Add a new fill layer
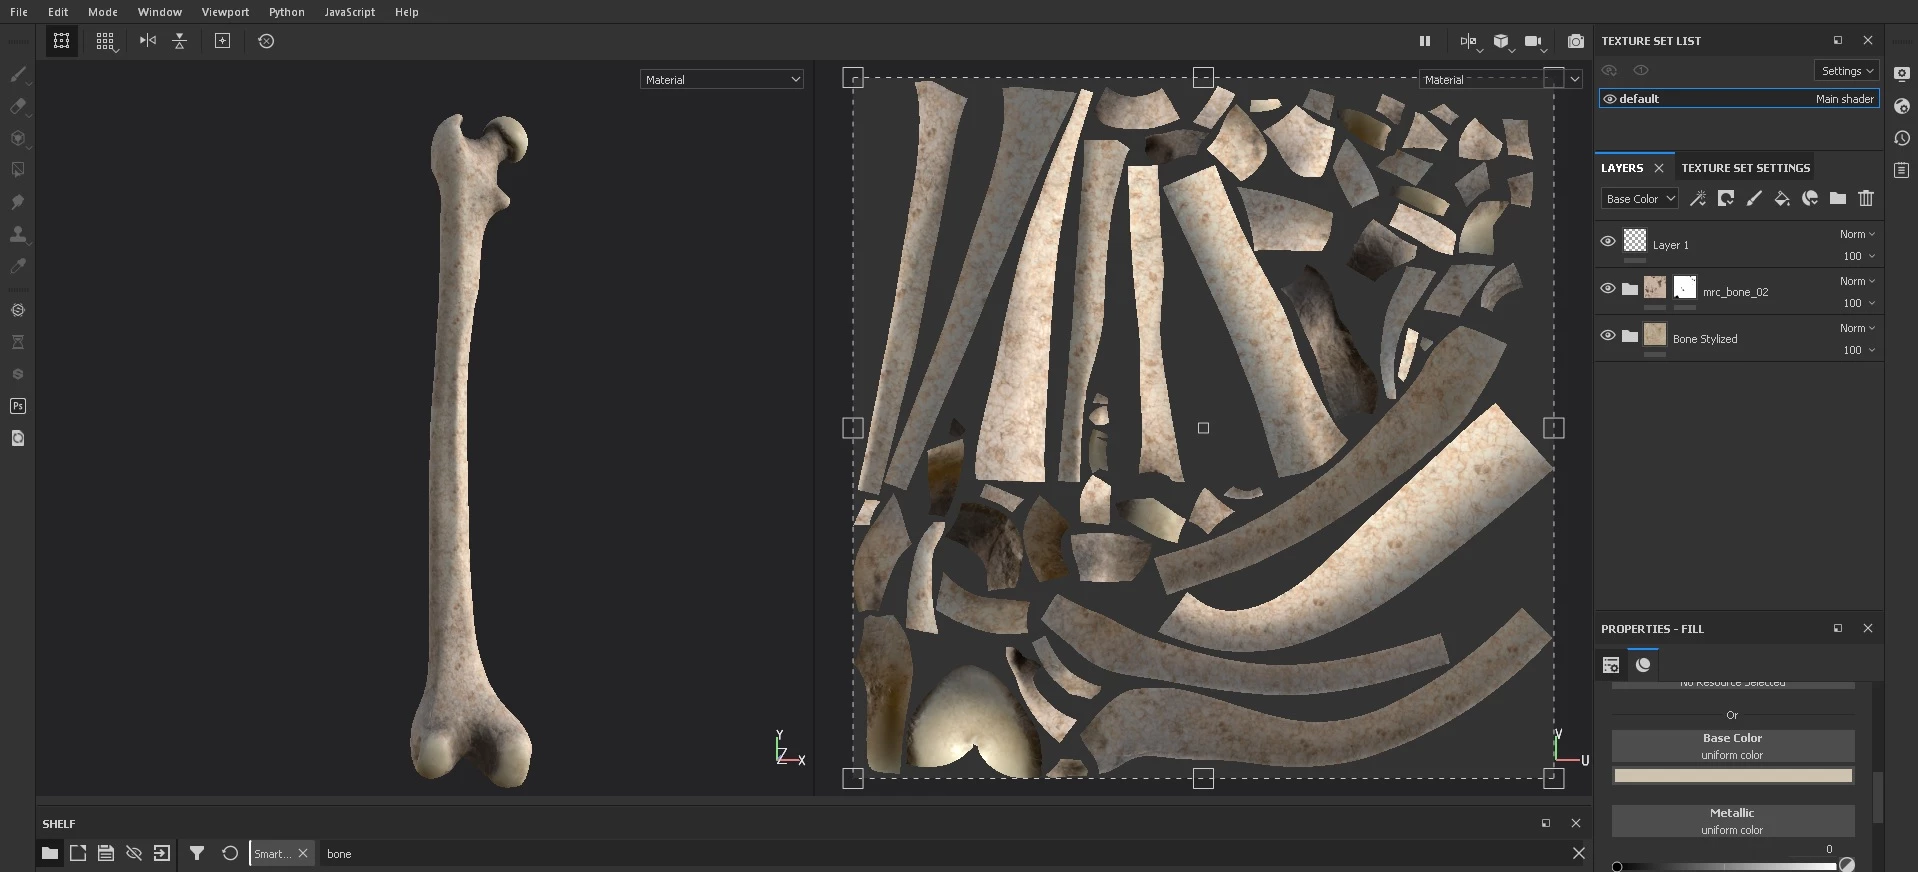The height and width of the screenshot is (872, 1918). tap(1781, 198)
